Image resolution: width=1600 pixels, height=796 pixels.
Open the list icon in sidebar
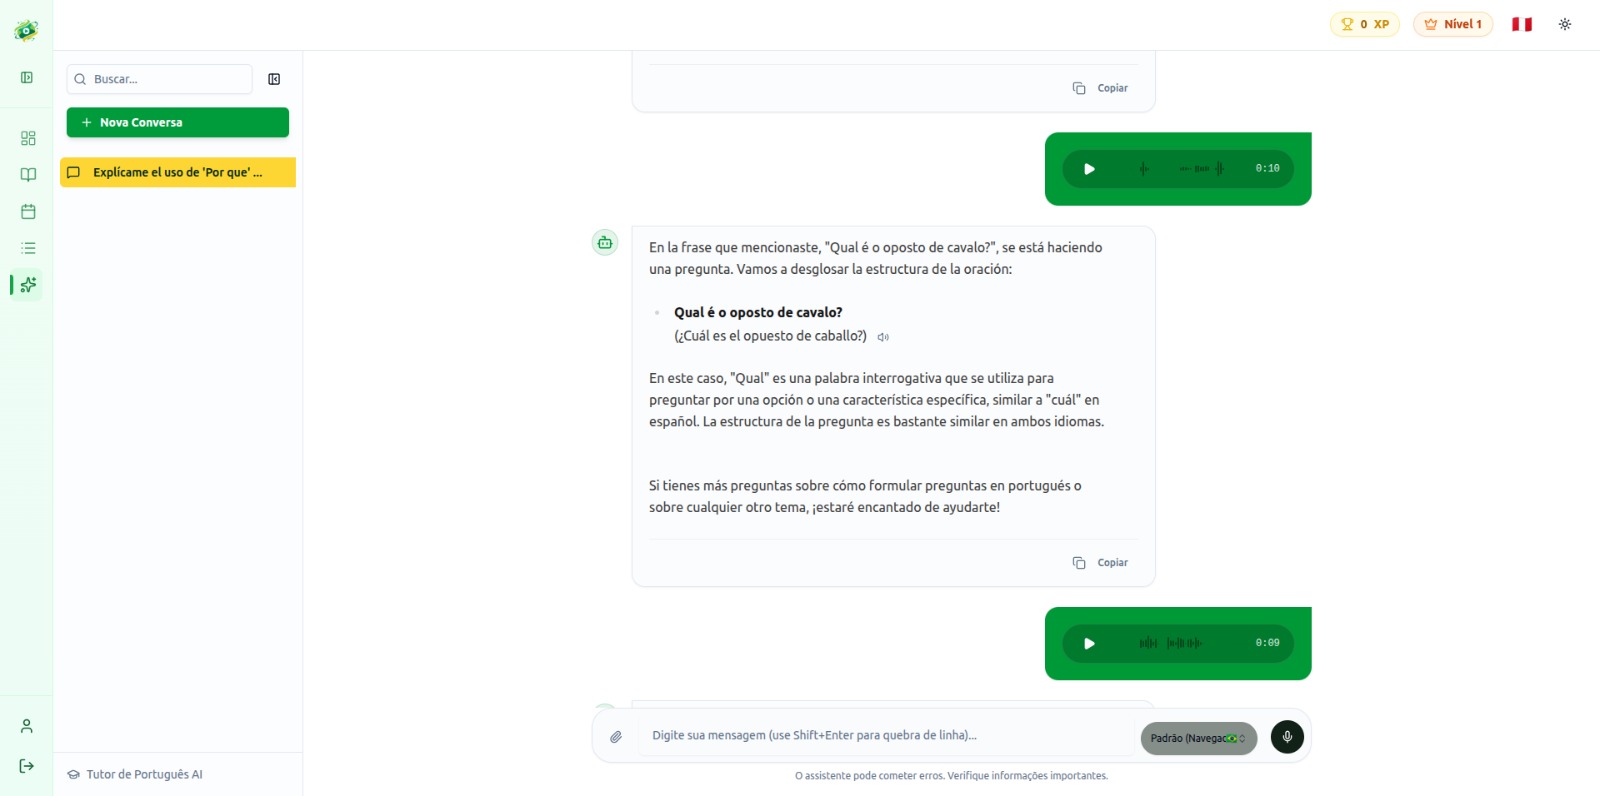(x=28, y=248)
